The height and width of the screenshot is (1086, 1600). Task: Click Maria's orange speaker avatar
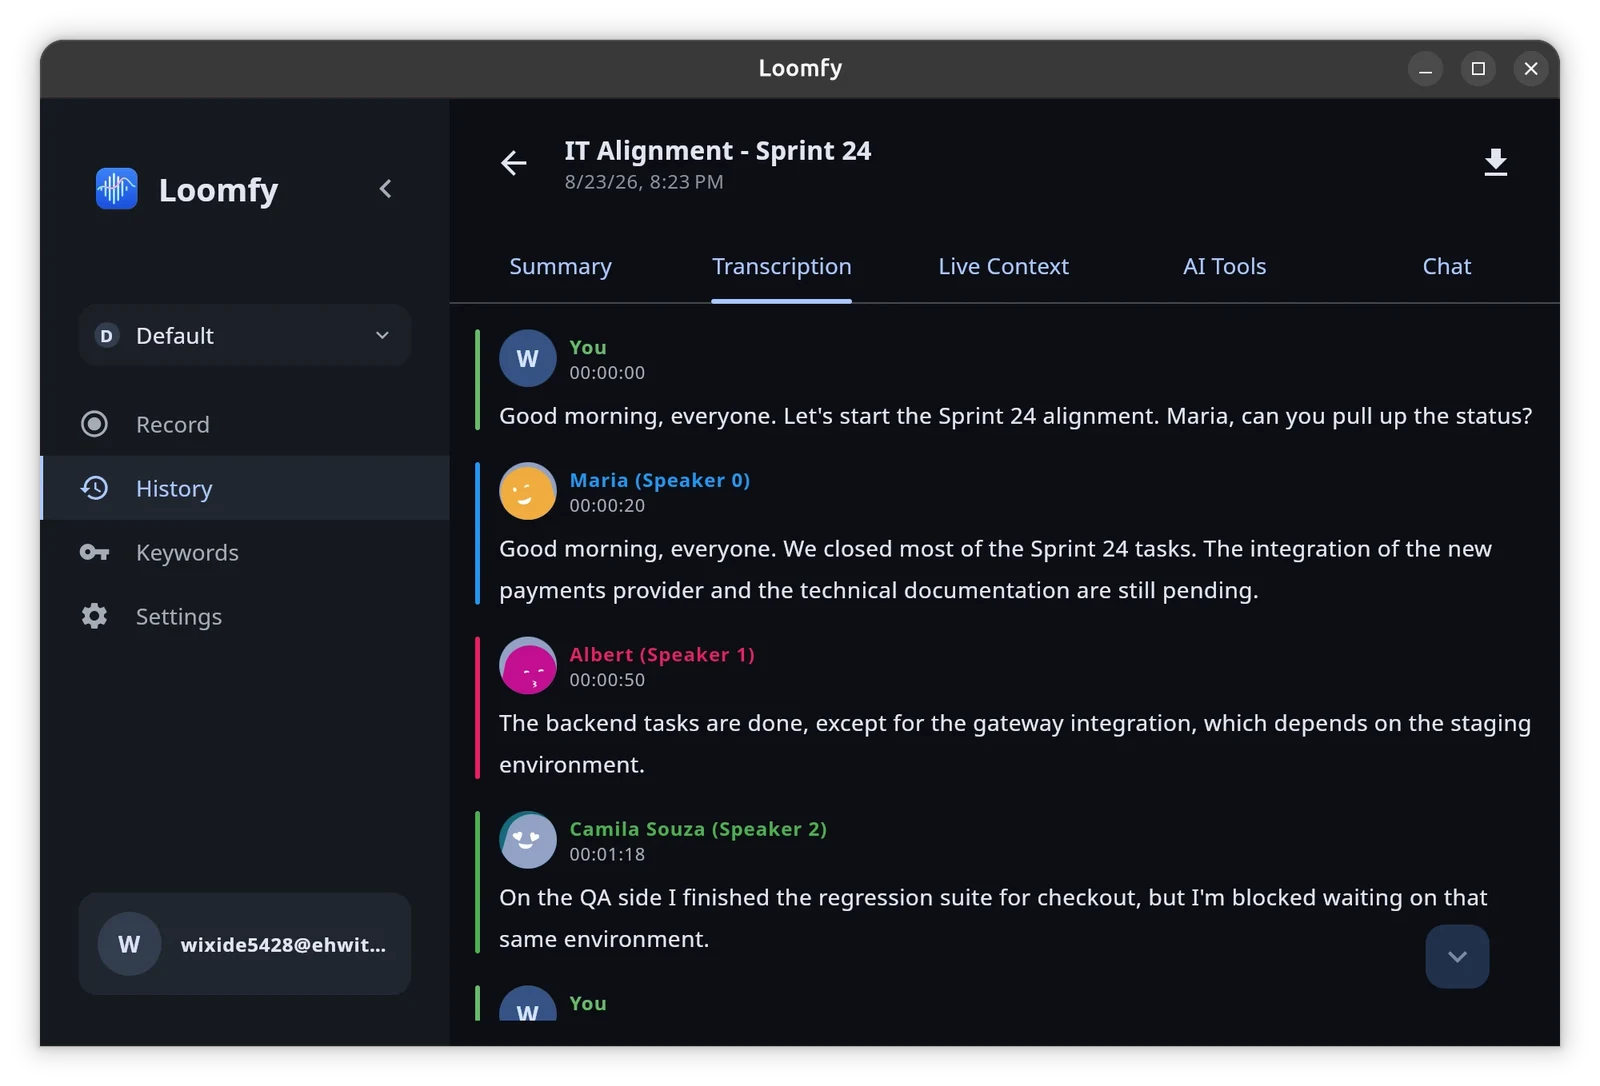click(527, 491)
